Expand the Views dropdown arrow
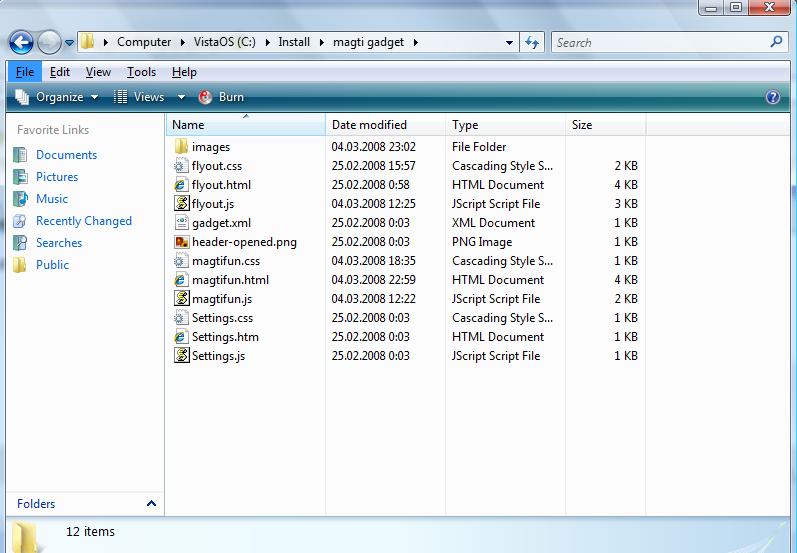 pyautogui.click(x=181, y=97)
